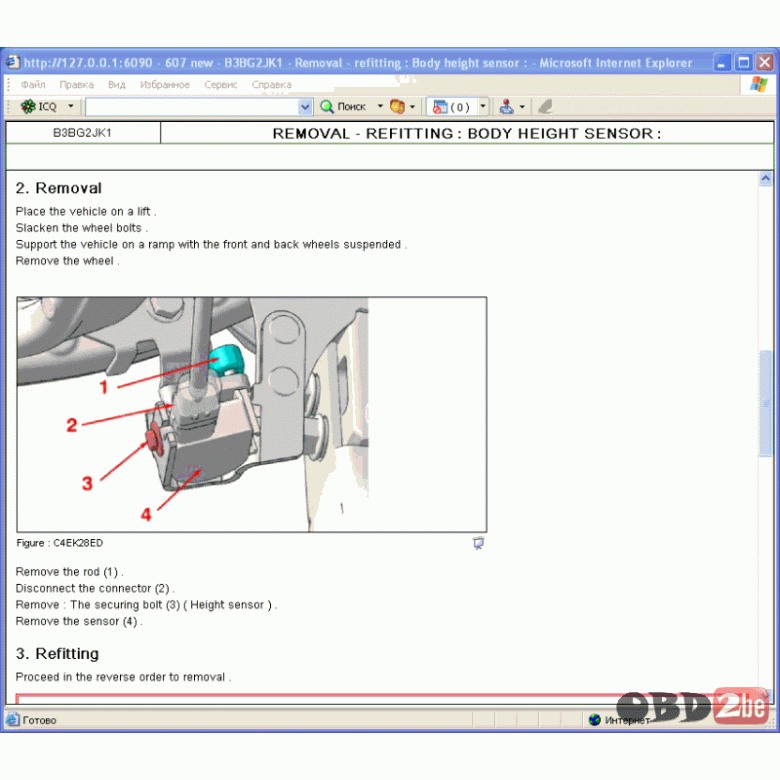Click inside the ICQ toolbar search field
The height and width of the screenshot is (780, 780).
click(192, 106)
